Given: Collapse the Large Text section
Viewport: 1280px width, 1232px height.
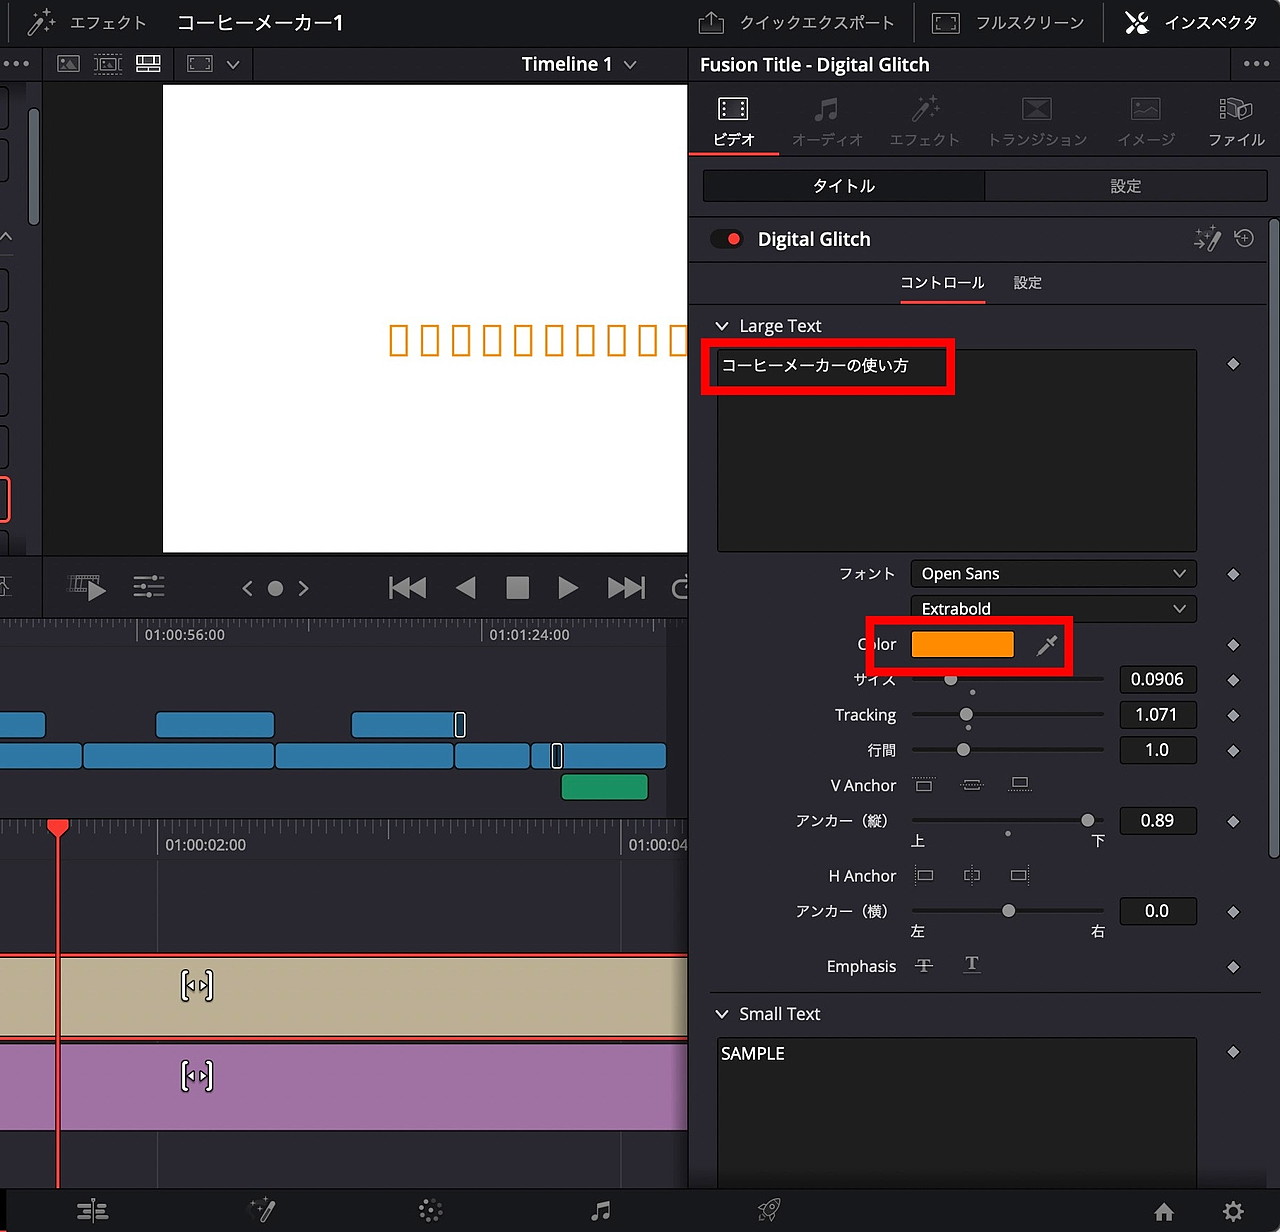Looking at the screenshot, I should (722, 326).
